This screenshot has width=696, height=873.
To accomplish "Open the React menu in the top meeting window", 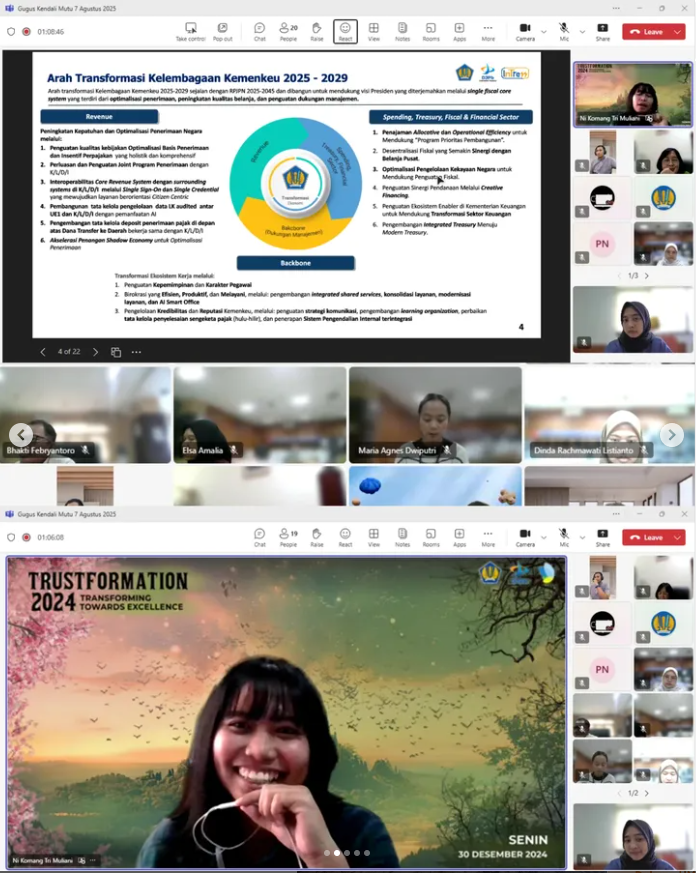I will click(345, 31).
